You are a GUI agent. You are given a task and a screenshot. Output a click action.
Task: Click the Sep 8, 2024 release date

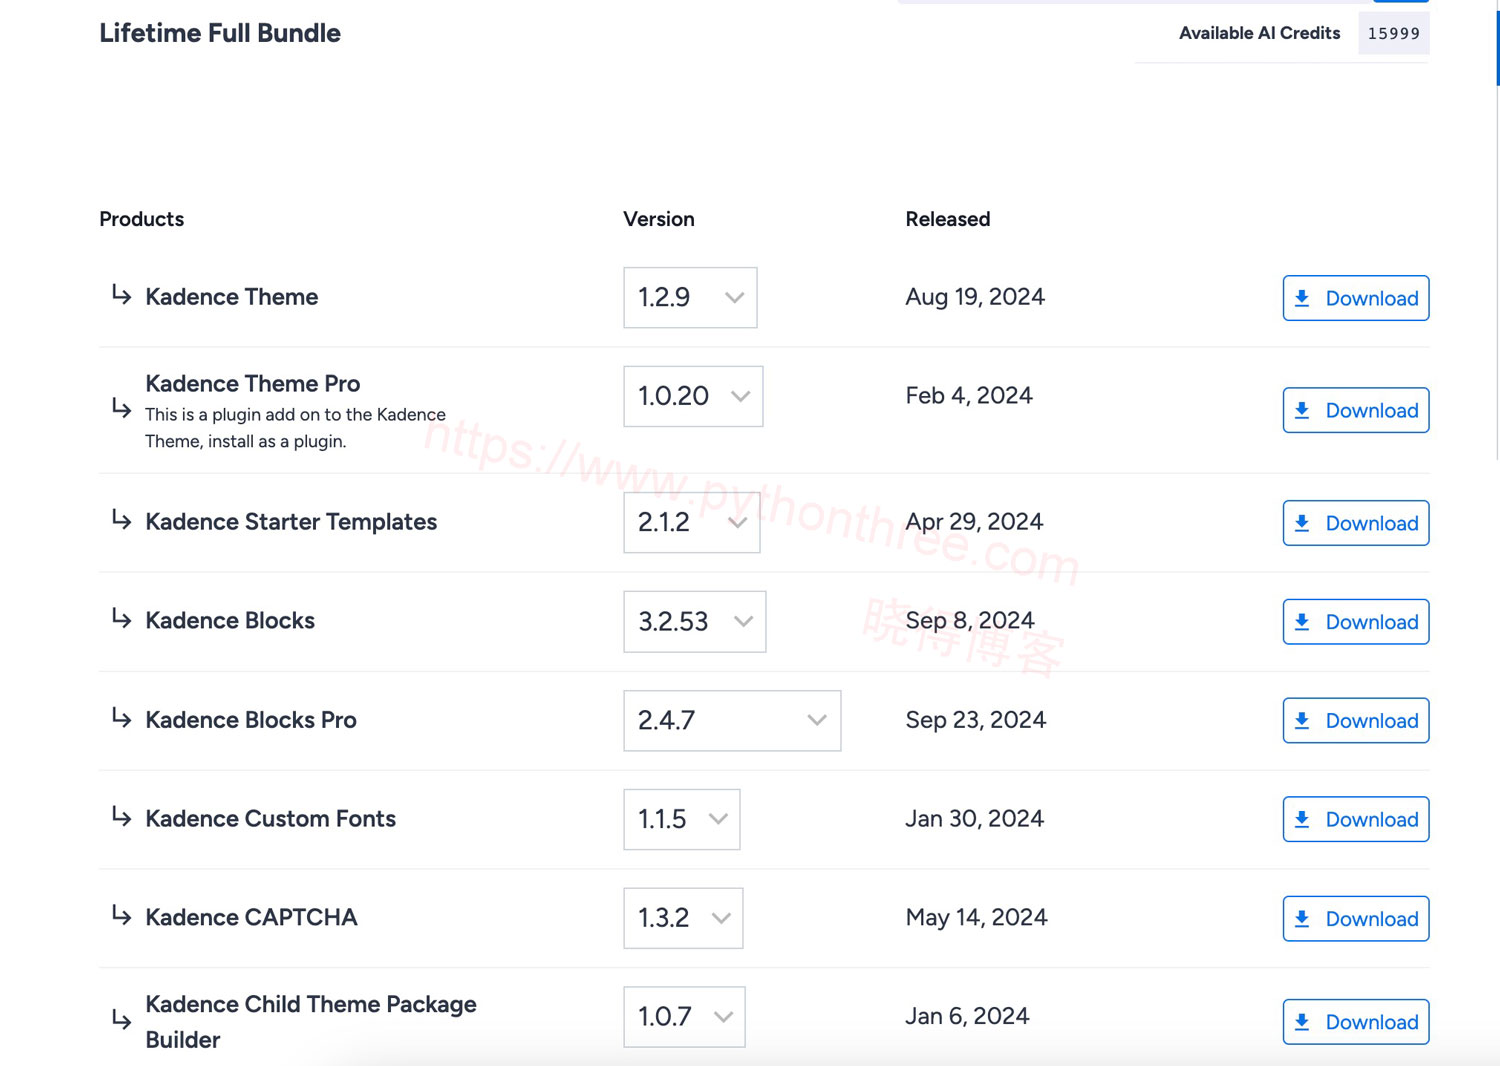pyautogui.click(x=970, y=621)
